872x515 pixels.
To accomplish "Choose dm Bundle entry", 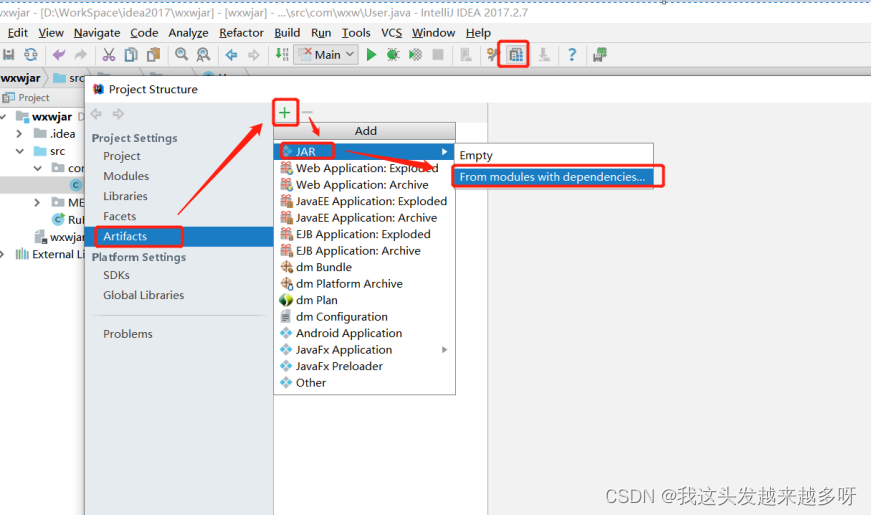I will [x=364, y=268].
